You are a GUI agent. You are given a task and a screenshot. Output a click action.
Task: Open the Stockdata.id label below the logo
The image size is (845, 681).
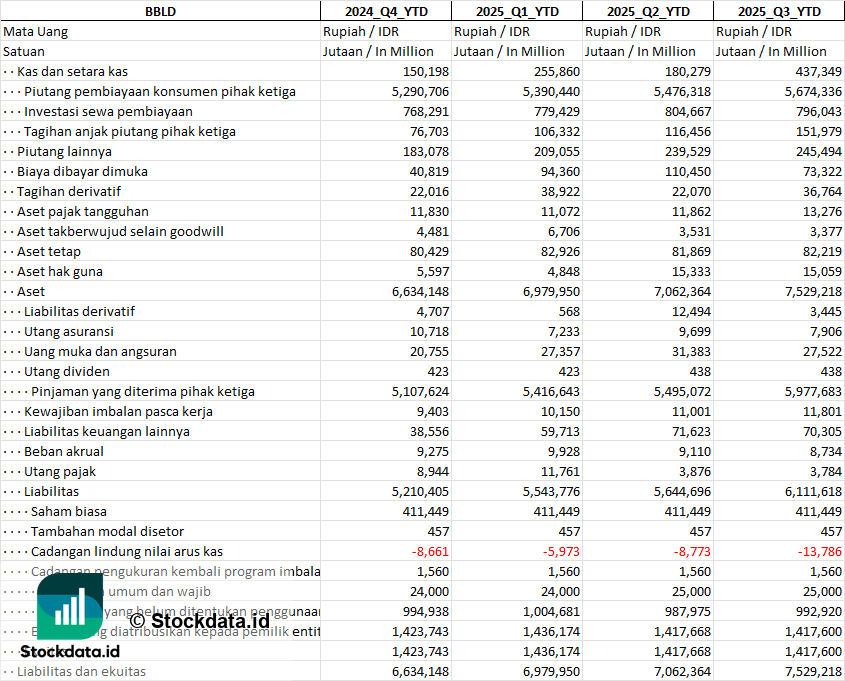[x=69, y=651]
